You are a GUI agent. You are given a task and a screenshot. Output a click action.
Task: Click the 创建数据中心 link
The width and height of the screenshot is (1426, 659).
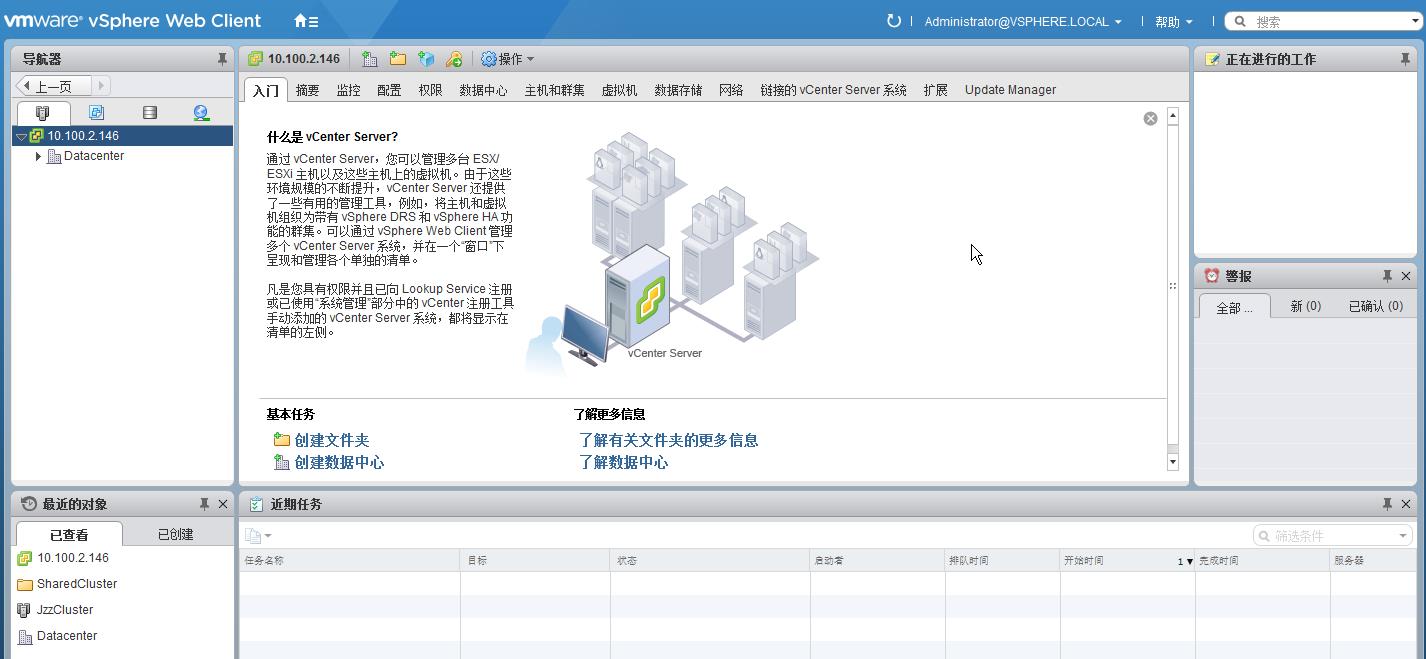339,462
